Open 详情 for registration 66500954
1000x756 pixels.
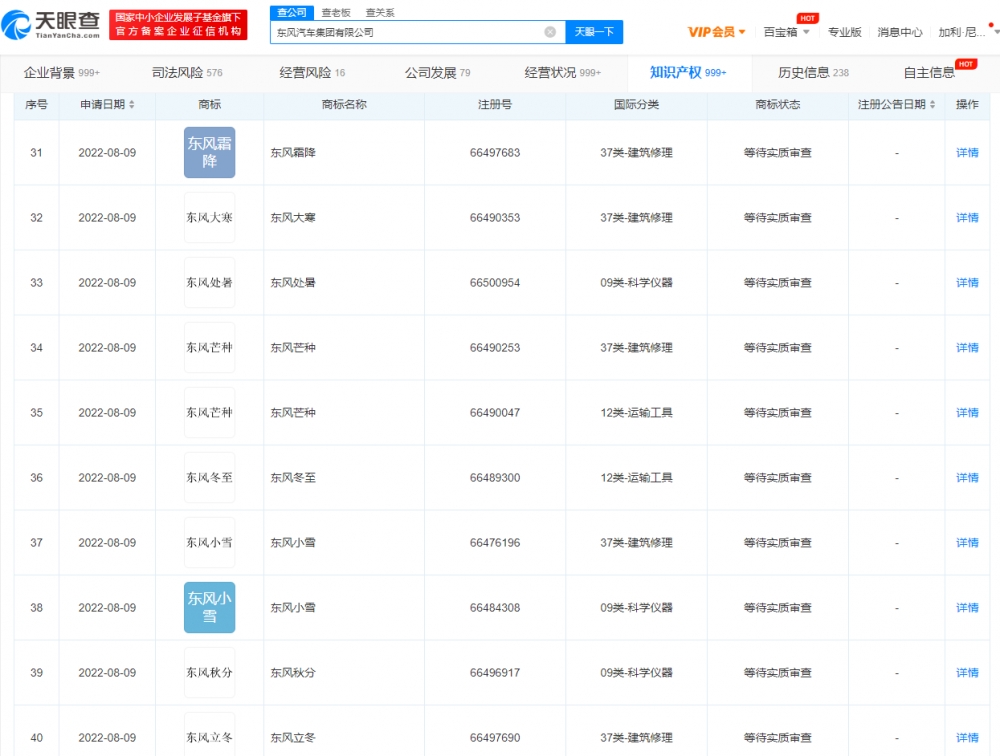click(967, 283)
